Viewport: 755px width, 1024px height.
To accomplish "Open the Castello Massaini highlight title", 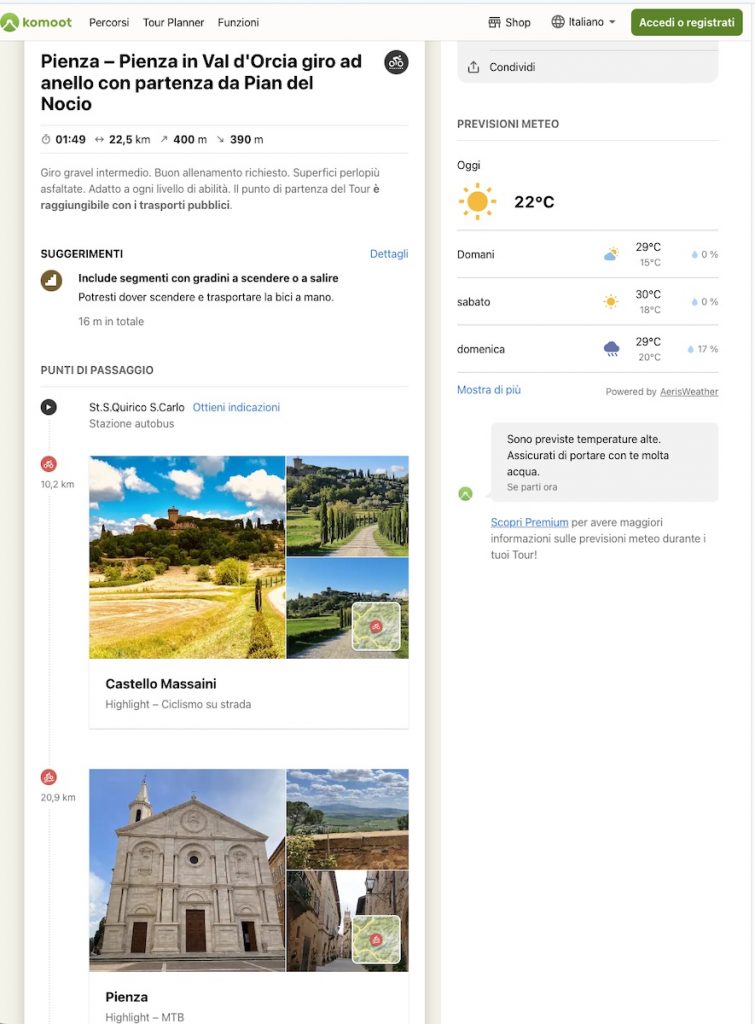I will [x=161, y=684].
